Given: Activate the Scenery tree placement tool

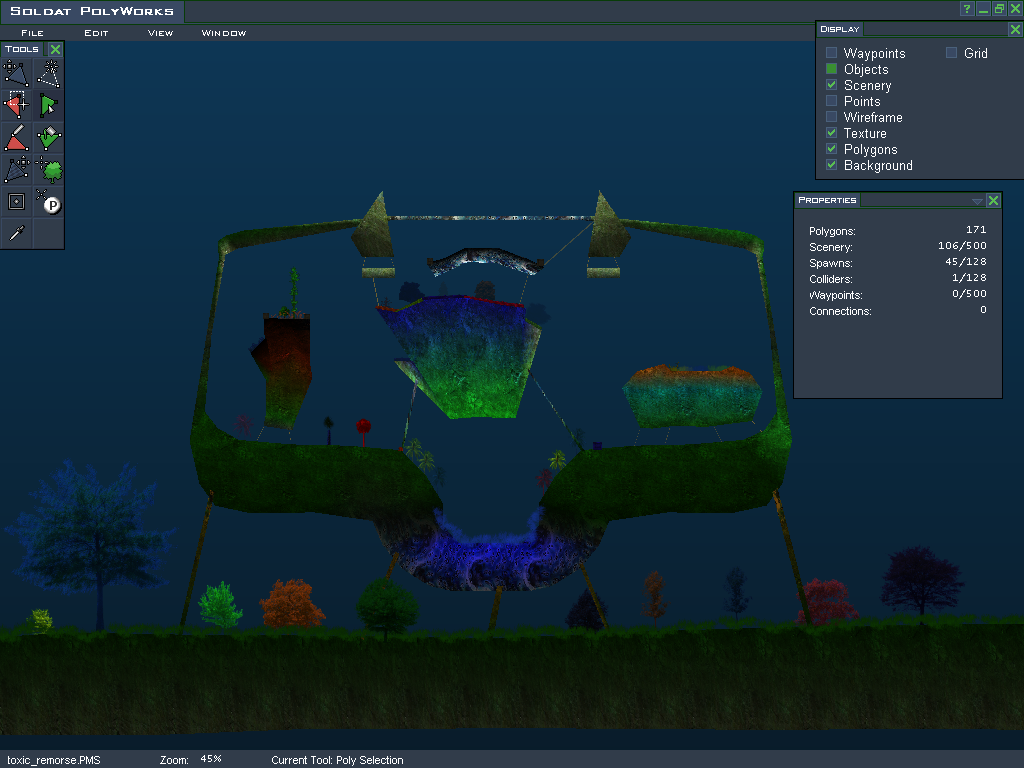Looking at the screenshot, I should point(48,169).
